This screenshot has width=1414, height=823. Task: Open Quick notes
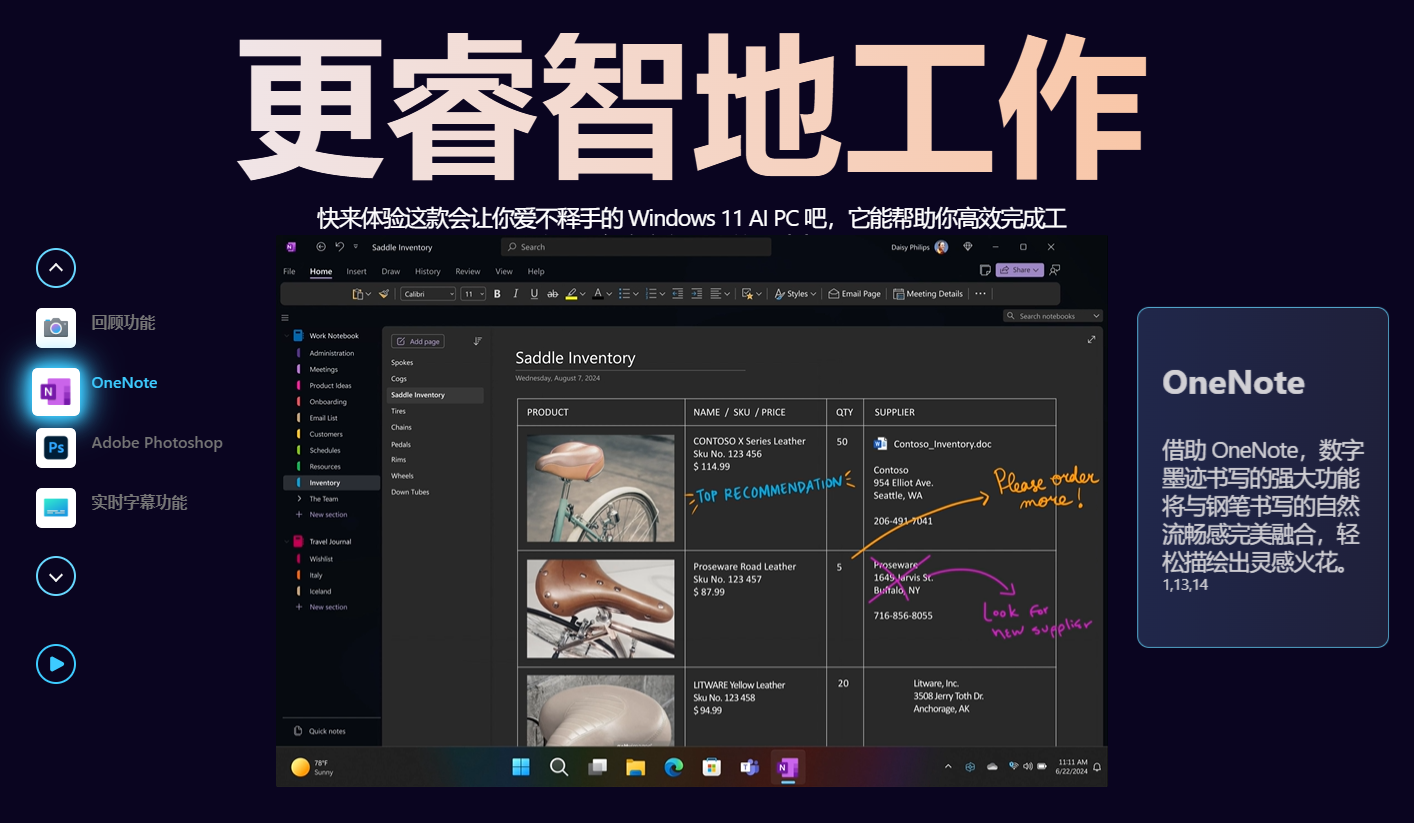(319, 731)
